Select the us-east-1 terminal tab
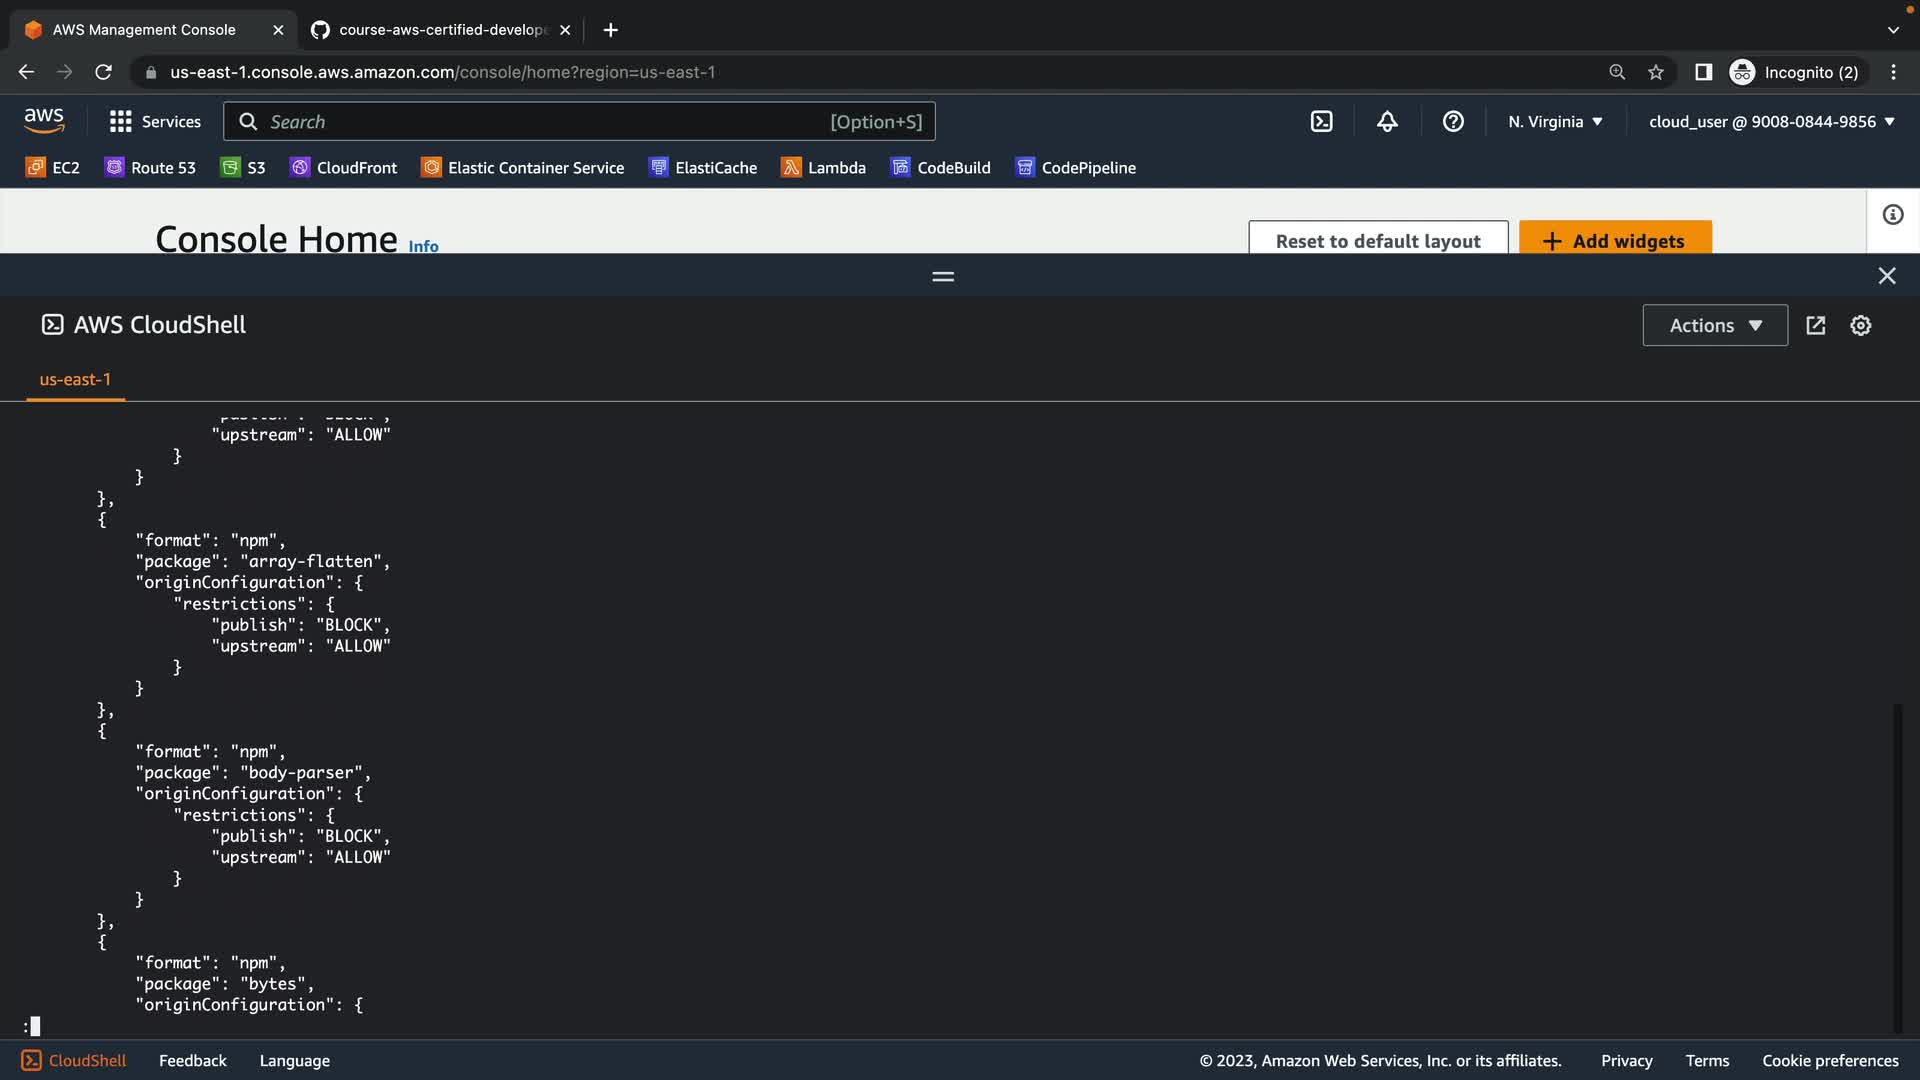1920x1080 pixels. pyautogui.click(x=75, y=380)
